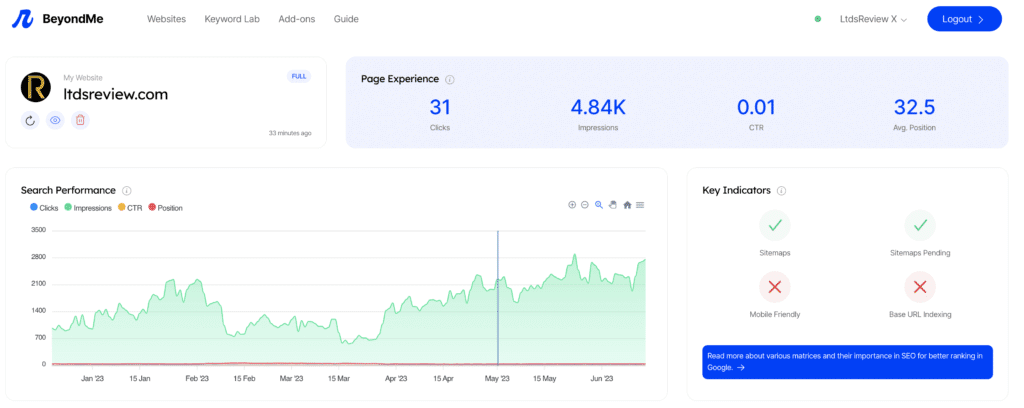Open the read more about matrices link
1024x408 pixels.
click(847, 361)
